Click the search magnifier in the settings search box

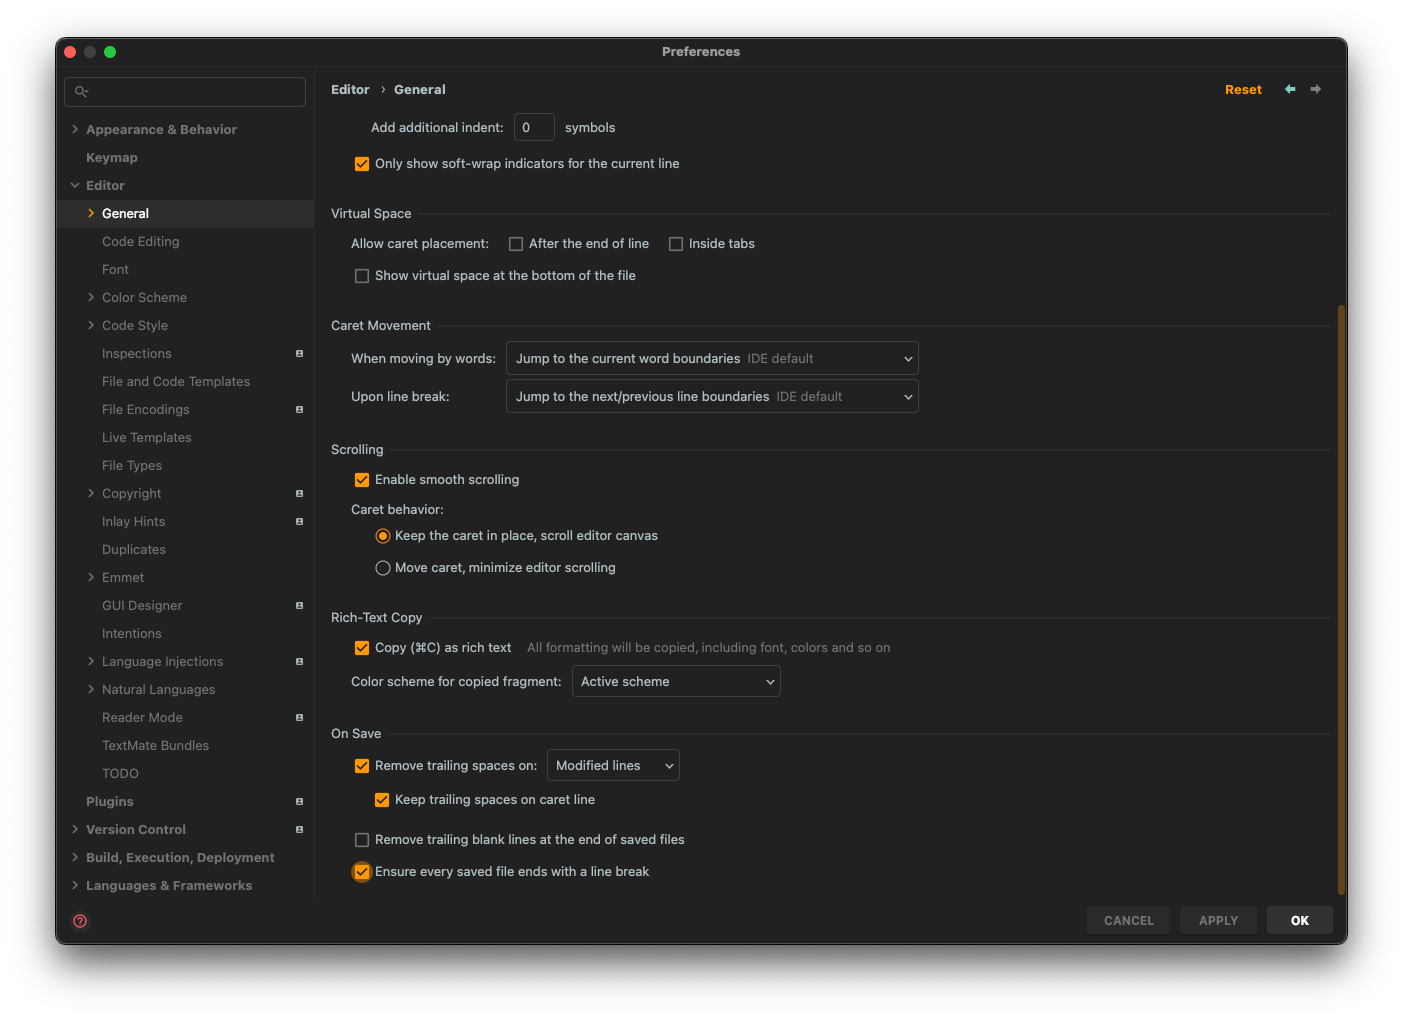coord(82,91)
